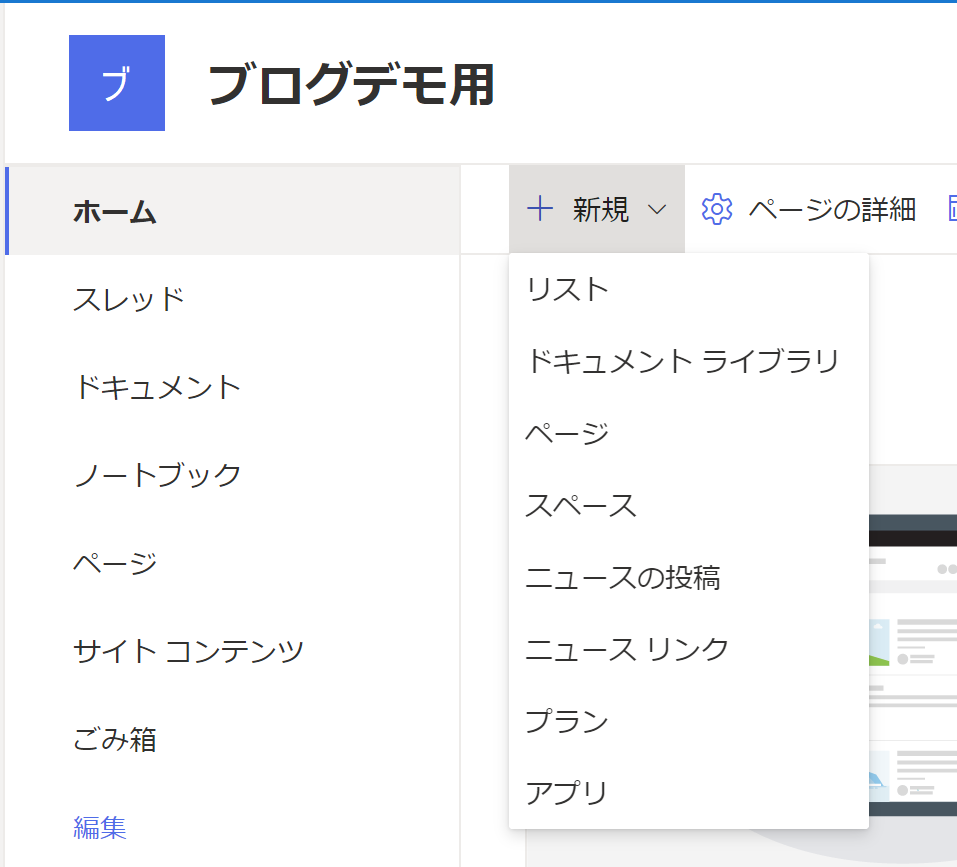Collapse the 新規 dropdown chevron
The height and width of the screenshot is (867, 957).
(x=657, y=210)
